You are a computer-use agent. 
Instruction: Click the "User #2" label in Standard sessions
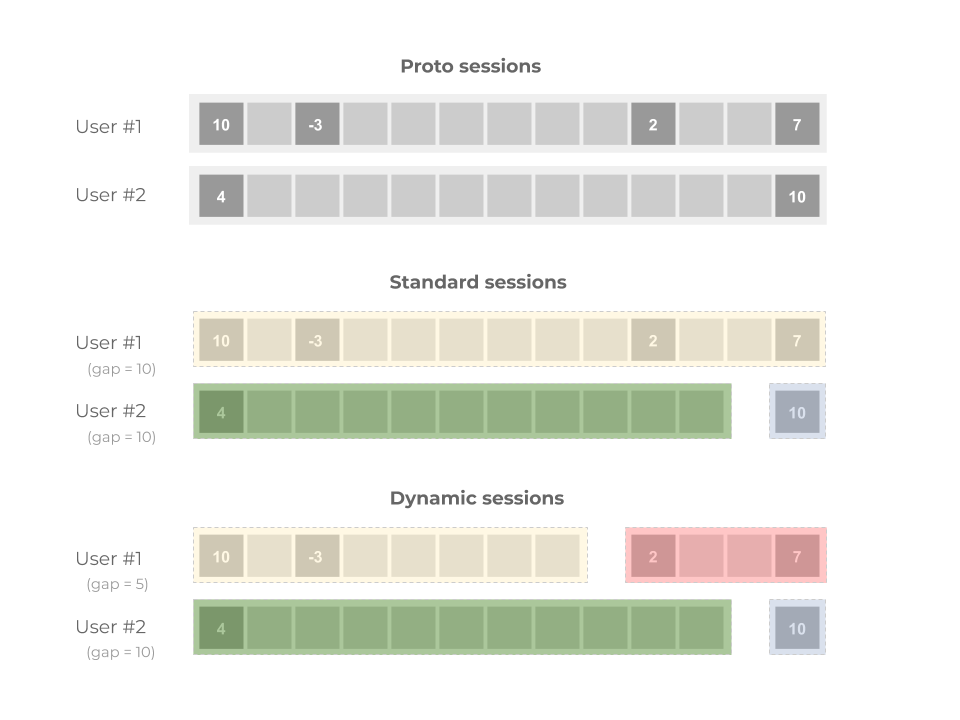[x=110, y=411]
